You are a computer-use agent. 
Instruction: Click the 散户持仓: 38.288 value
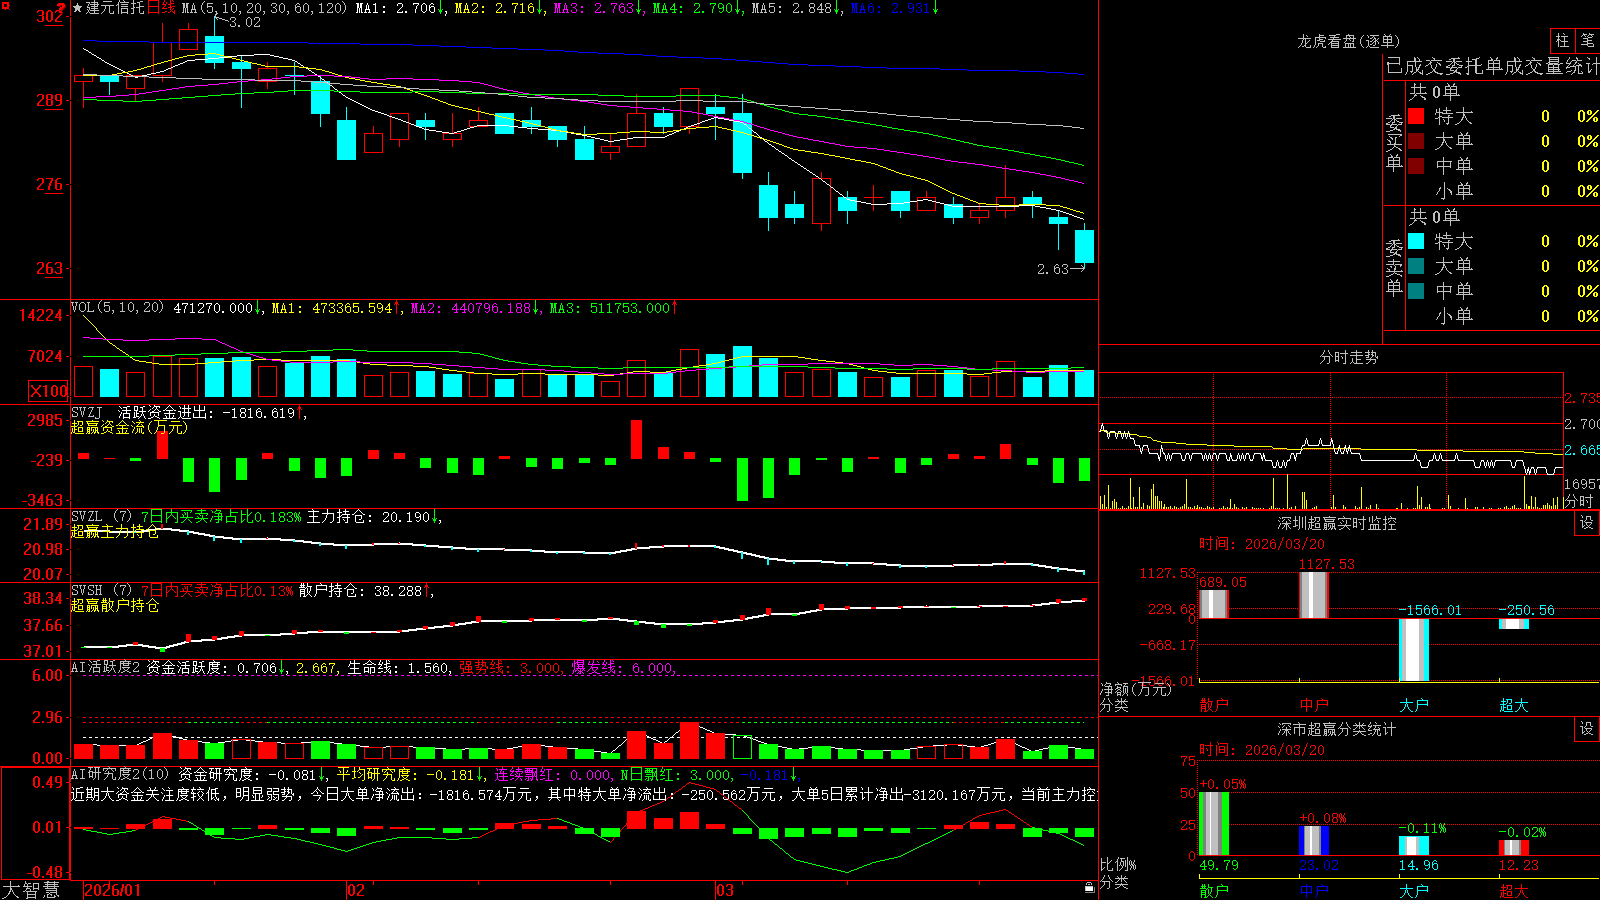[366, 591]
